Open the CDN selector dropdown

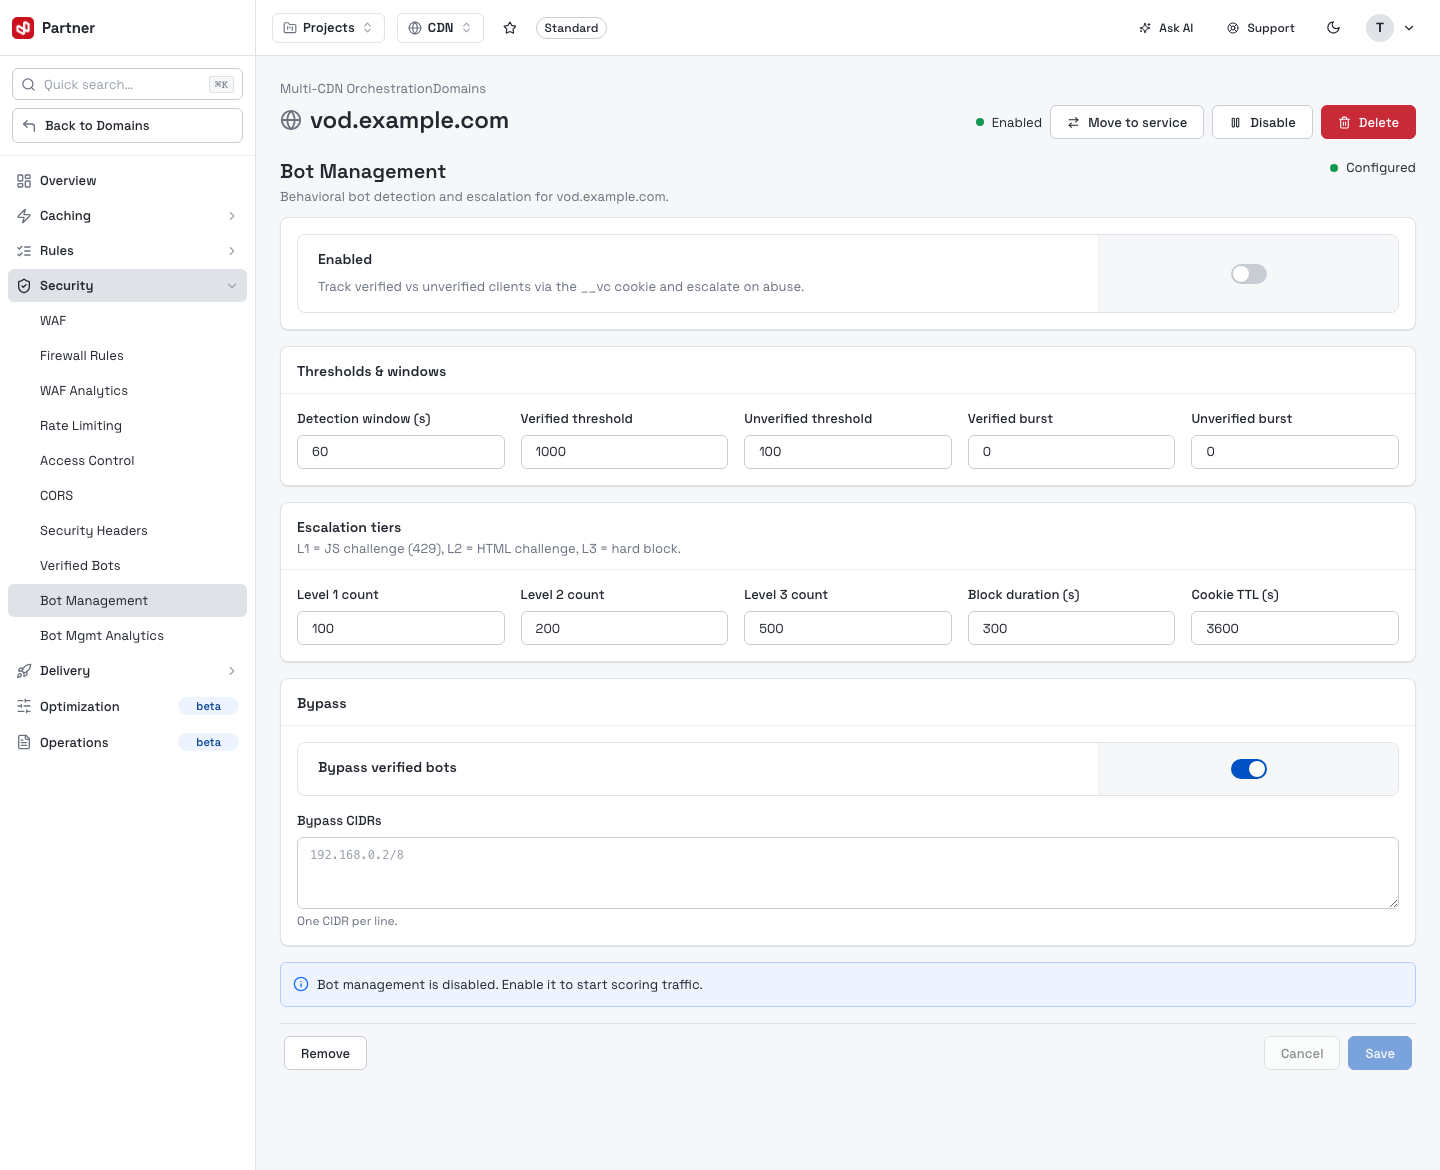click(440, 28)
